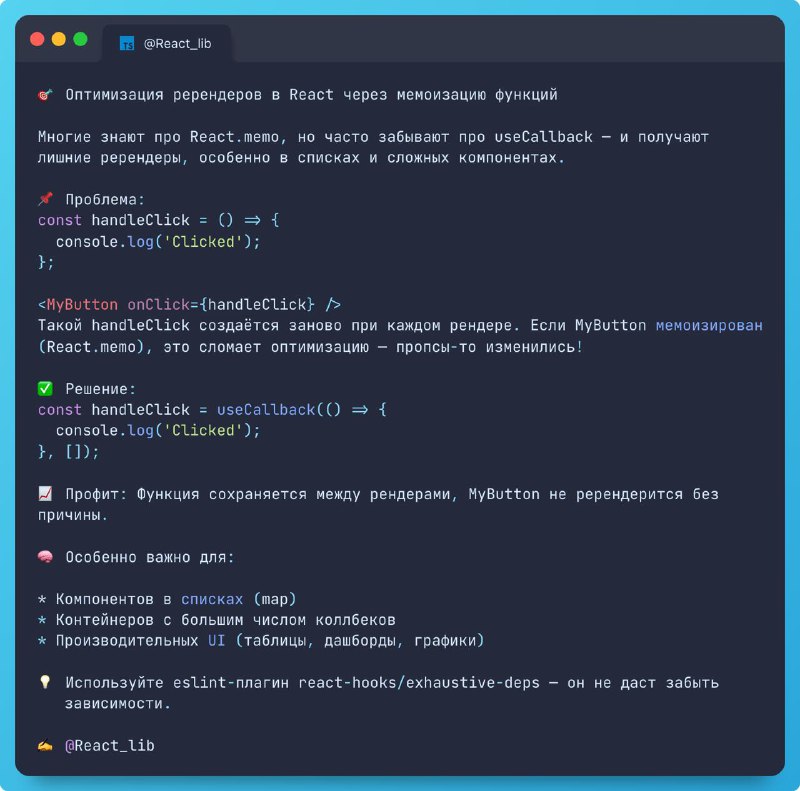Screen dimensions: 800x791
Task: Click the red close window dot
Action: pyautogui.click(x=37, y=39)
